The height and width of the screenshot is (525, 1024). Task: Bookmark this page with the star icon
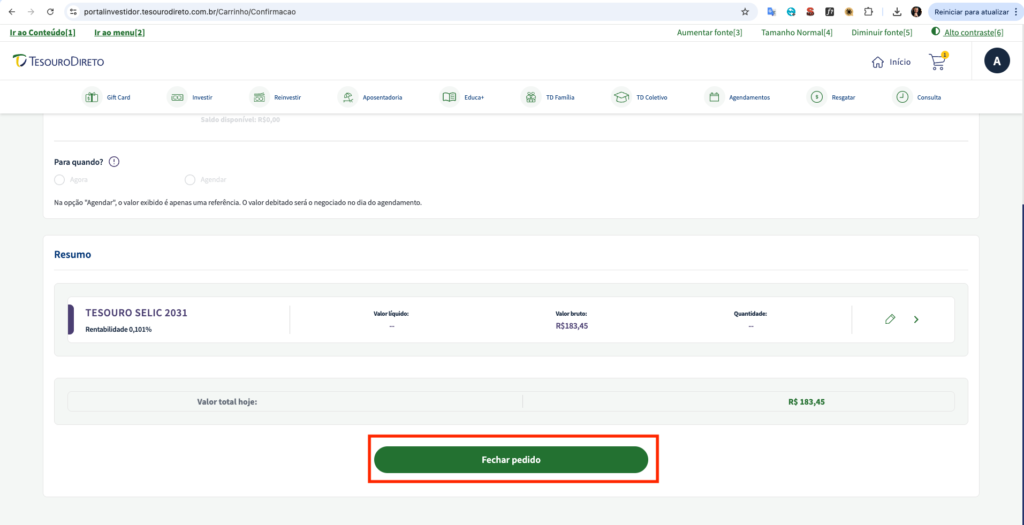click(x=744, y=12)
